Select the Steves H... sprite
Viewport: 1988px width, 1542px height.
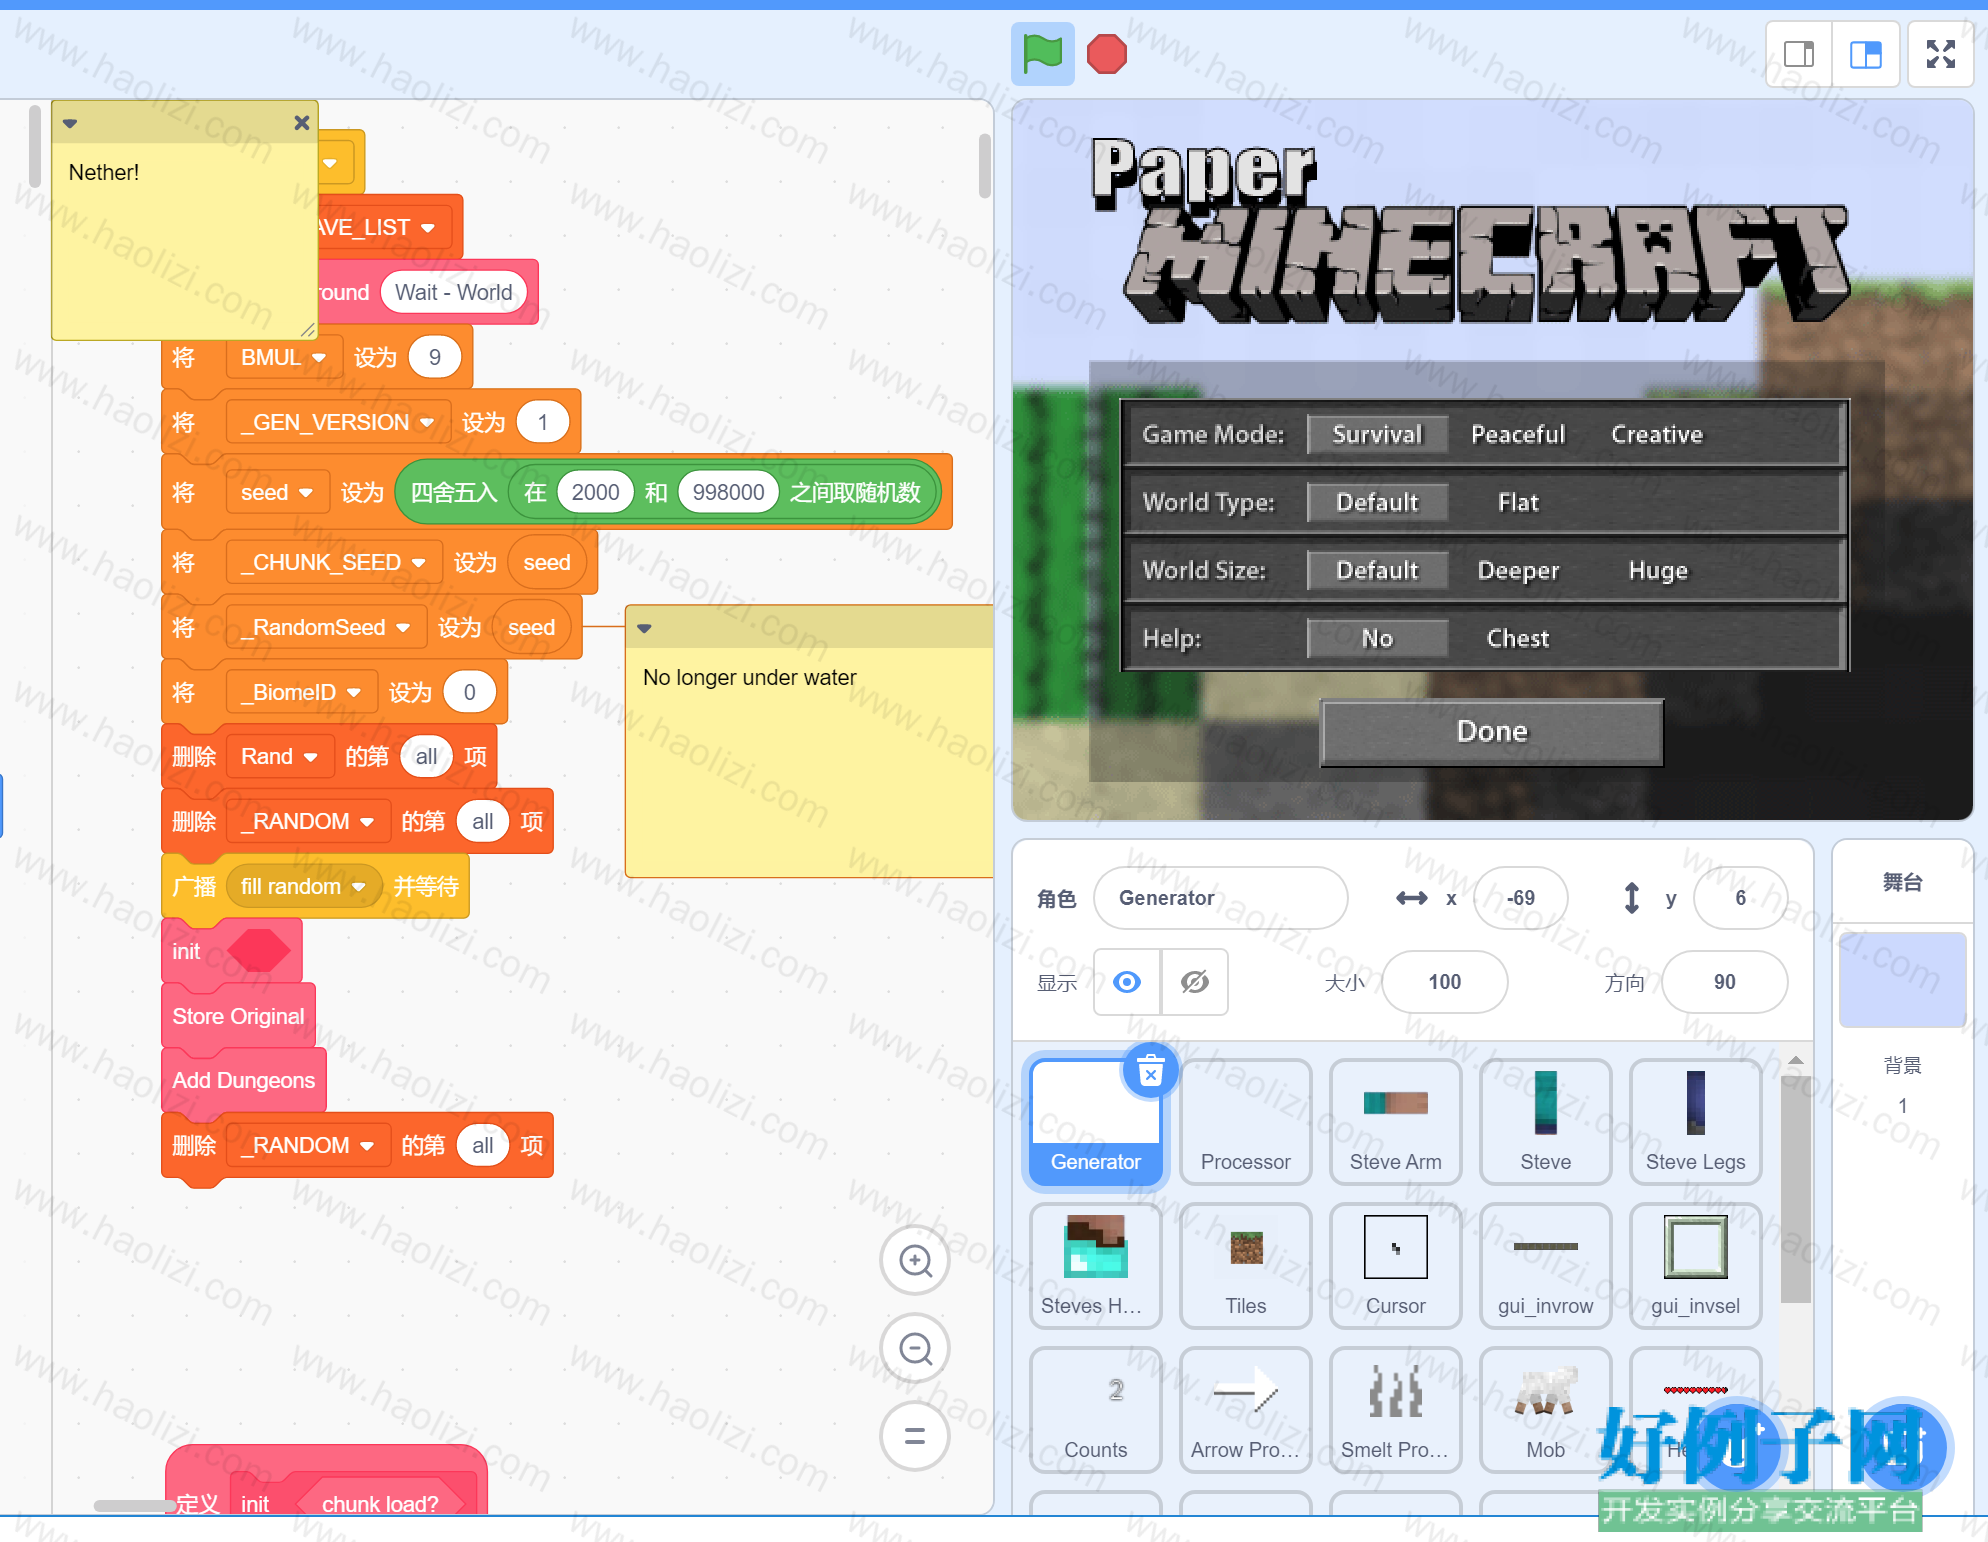pyautogui.click(x=1095, y=1267)
